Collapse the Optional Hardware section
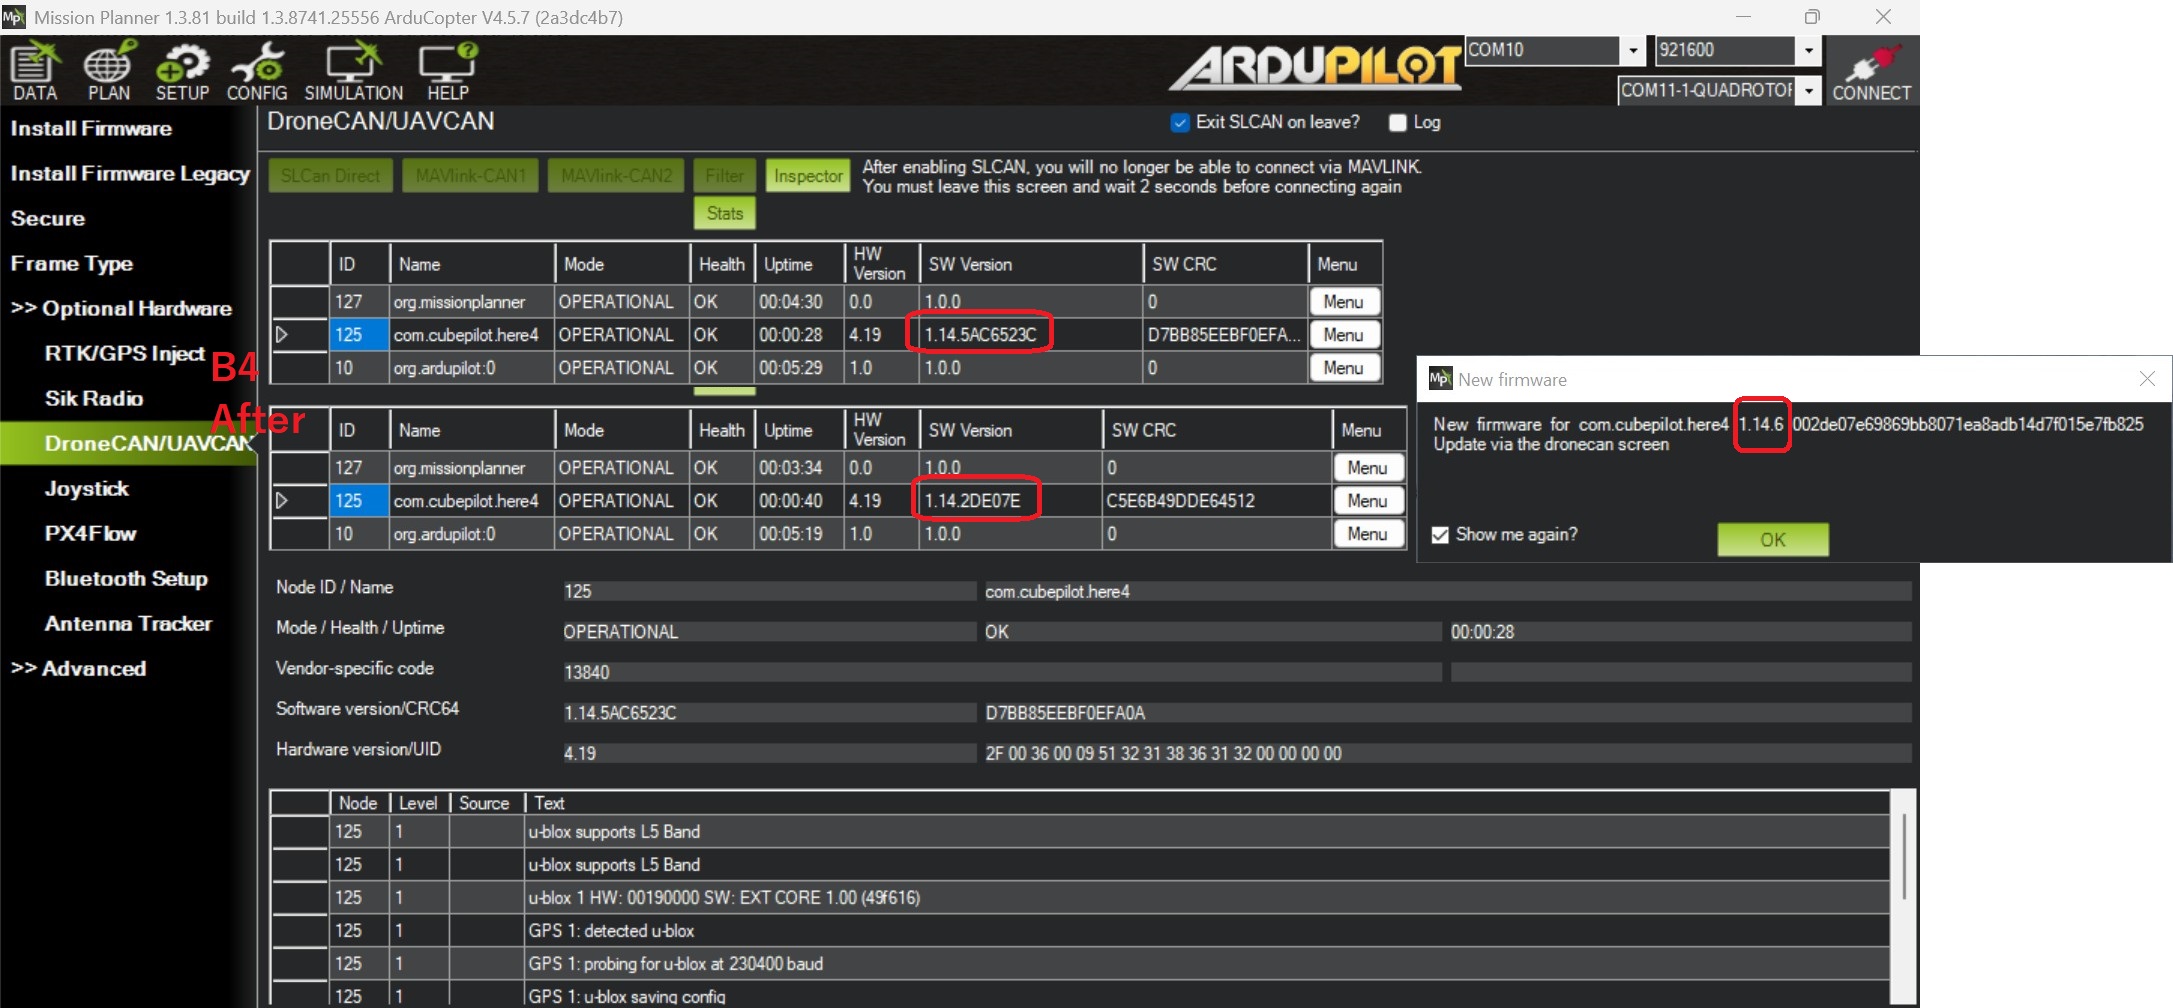 [121, 308]
